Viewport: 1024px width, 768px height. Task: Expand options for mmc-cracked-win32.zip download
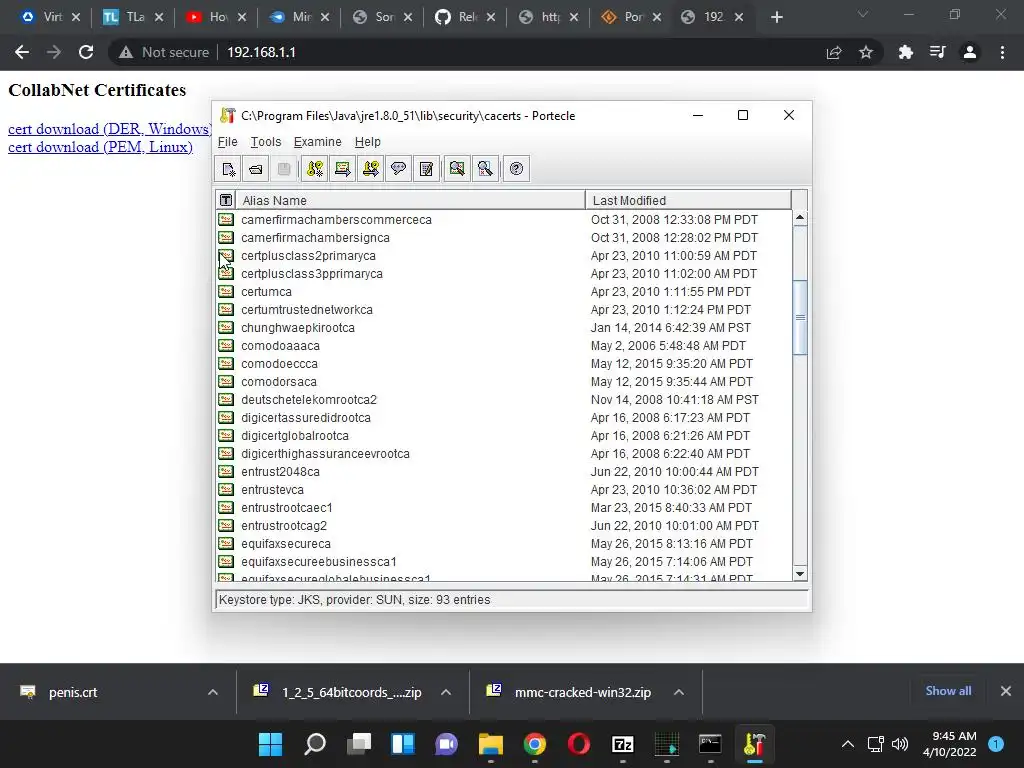click(679, 692)
